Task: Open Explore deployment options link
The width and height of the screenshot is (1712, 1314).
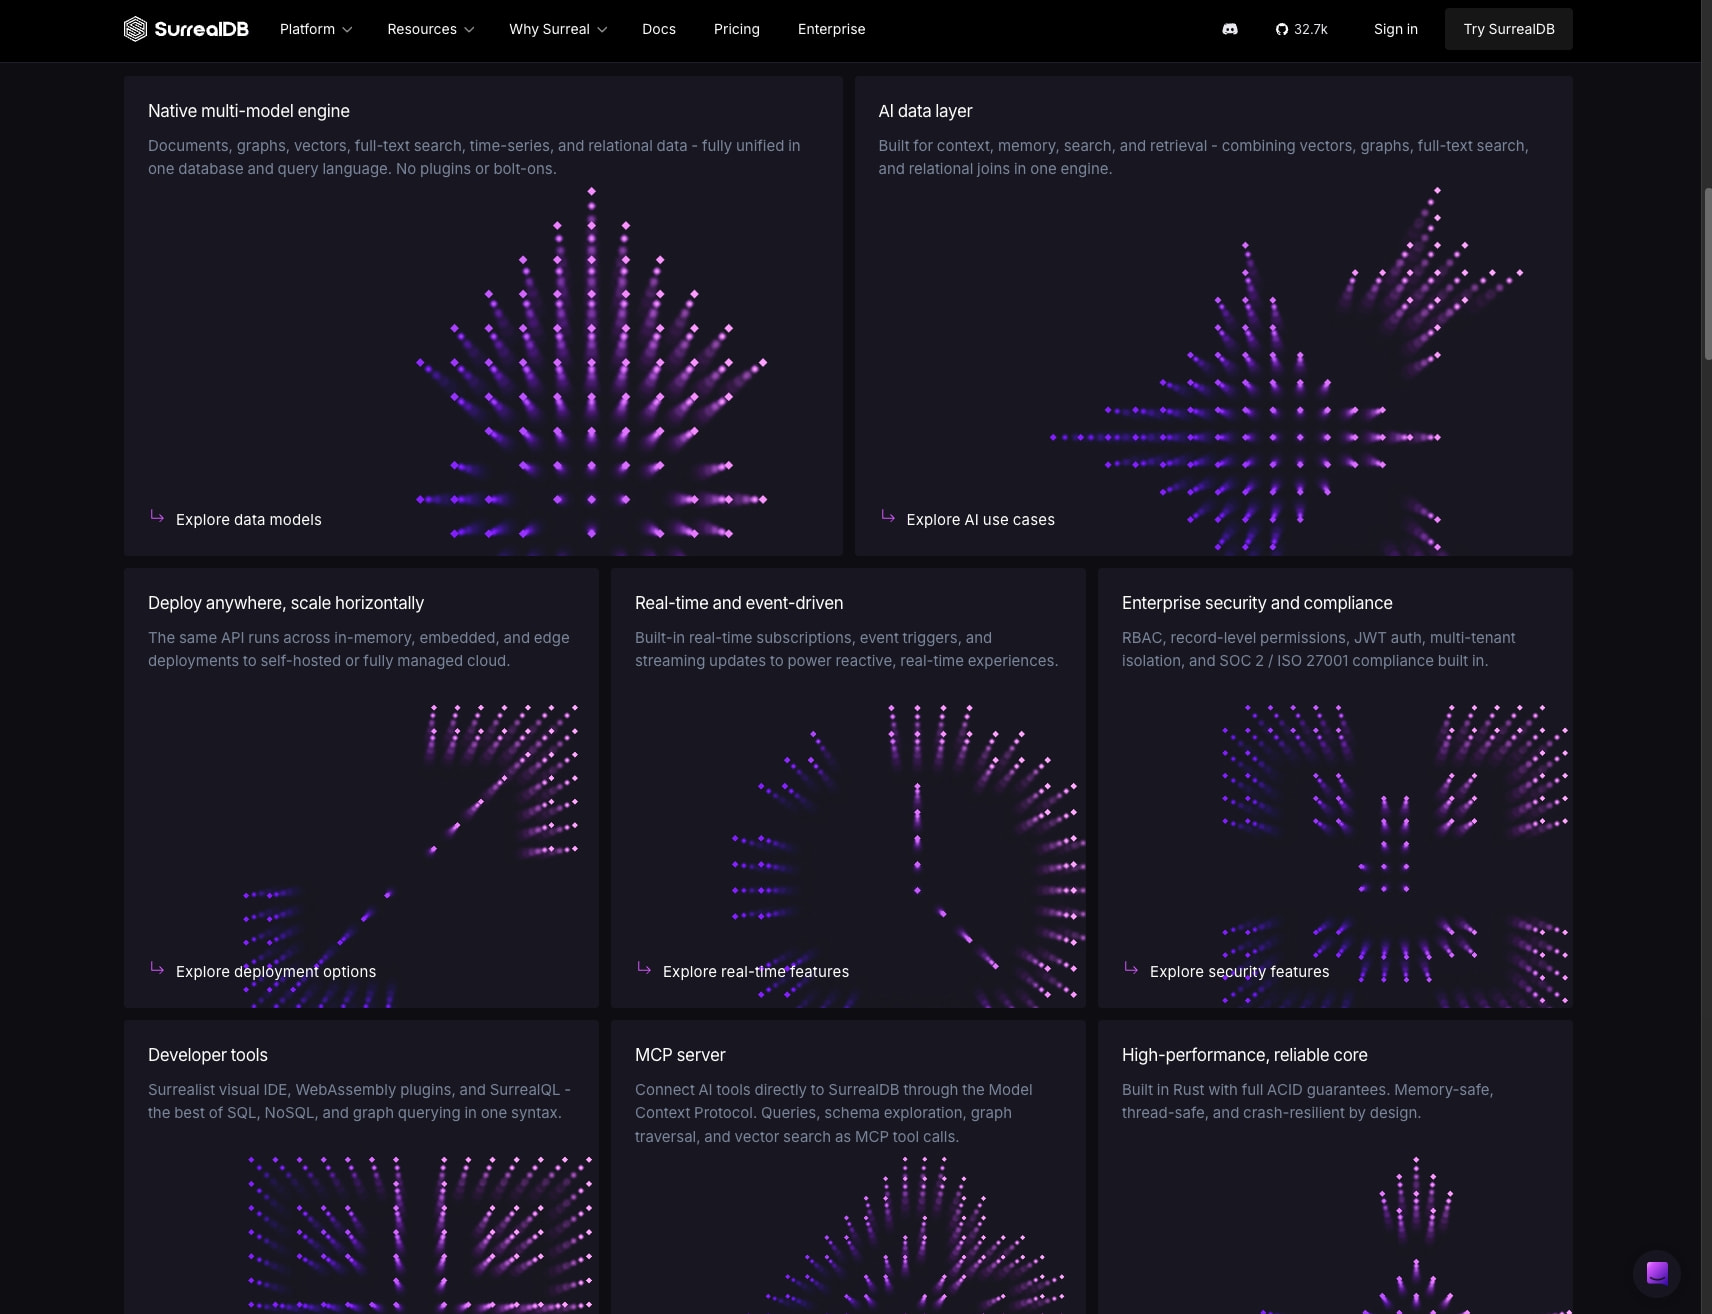Action: [276, 972]
